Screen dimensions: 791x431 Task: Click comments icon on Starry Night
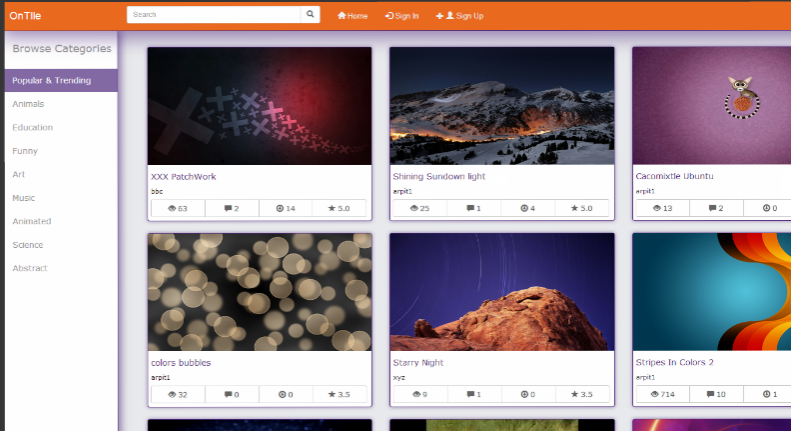(x=470, y=394)
